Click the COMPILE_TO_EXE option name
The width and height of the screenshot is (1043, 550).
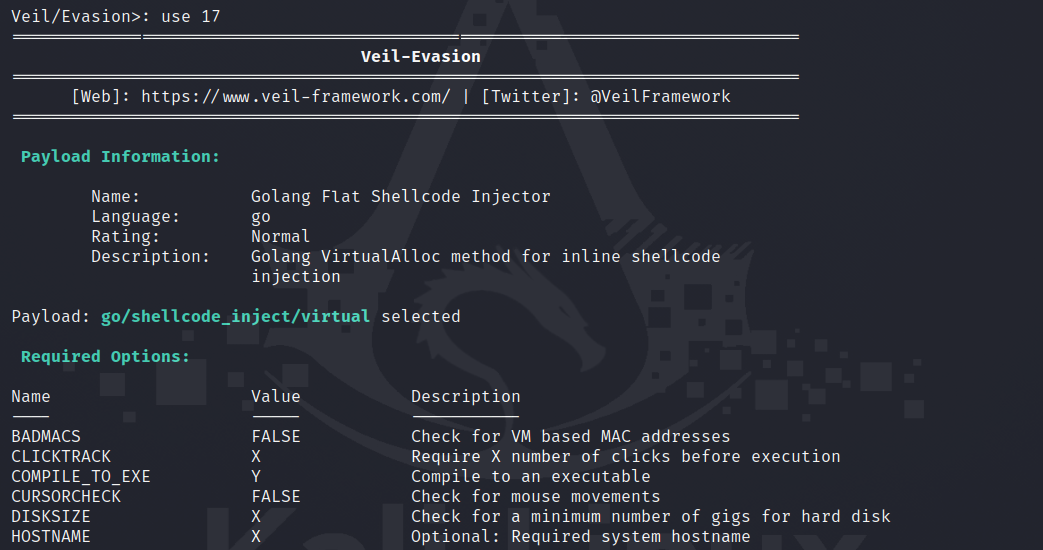tap(81, 477)
